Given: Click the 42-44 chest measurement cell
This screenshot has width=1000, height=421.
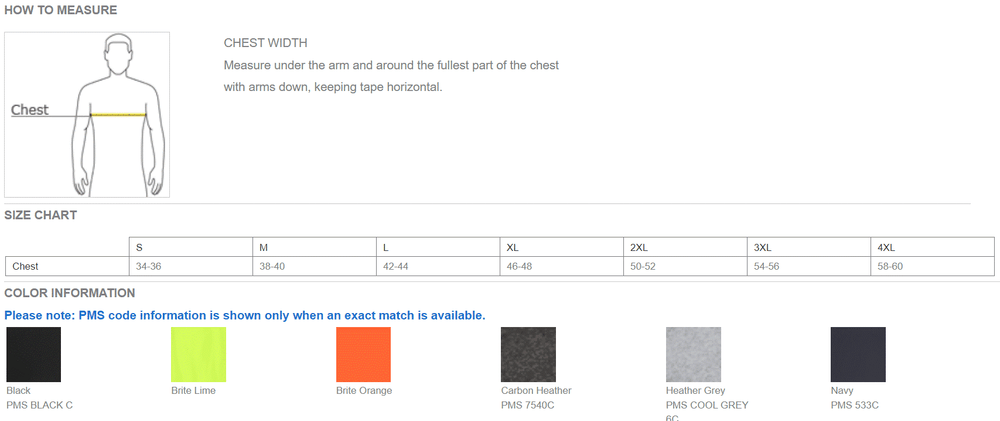Looking at the screenshot, I should point(395,266).
